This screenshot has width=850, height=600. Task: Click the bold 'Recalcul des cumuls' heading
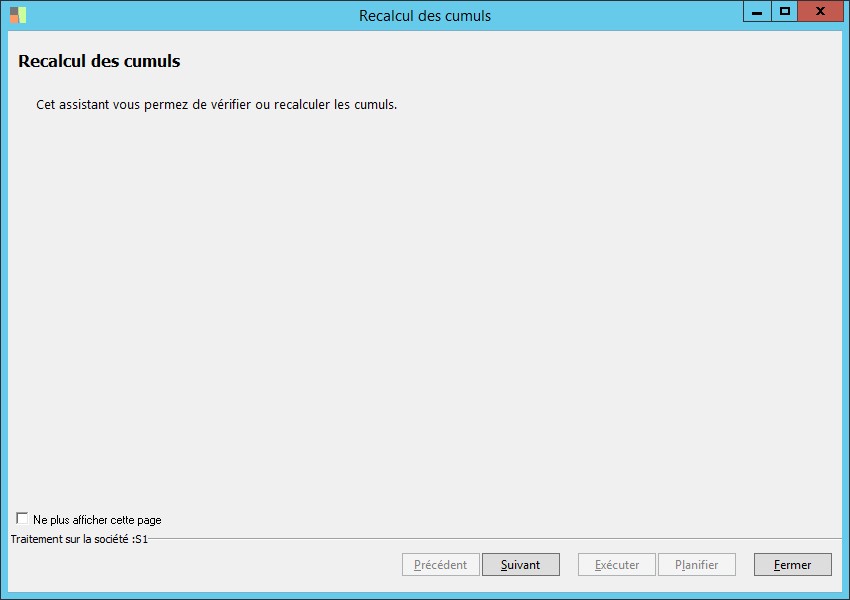pyautogui.click(x=99, y=61)
